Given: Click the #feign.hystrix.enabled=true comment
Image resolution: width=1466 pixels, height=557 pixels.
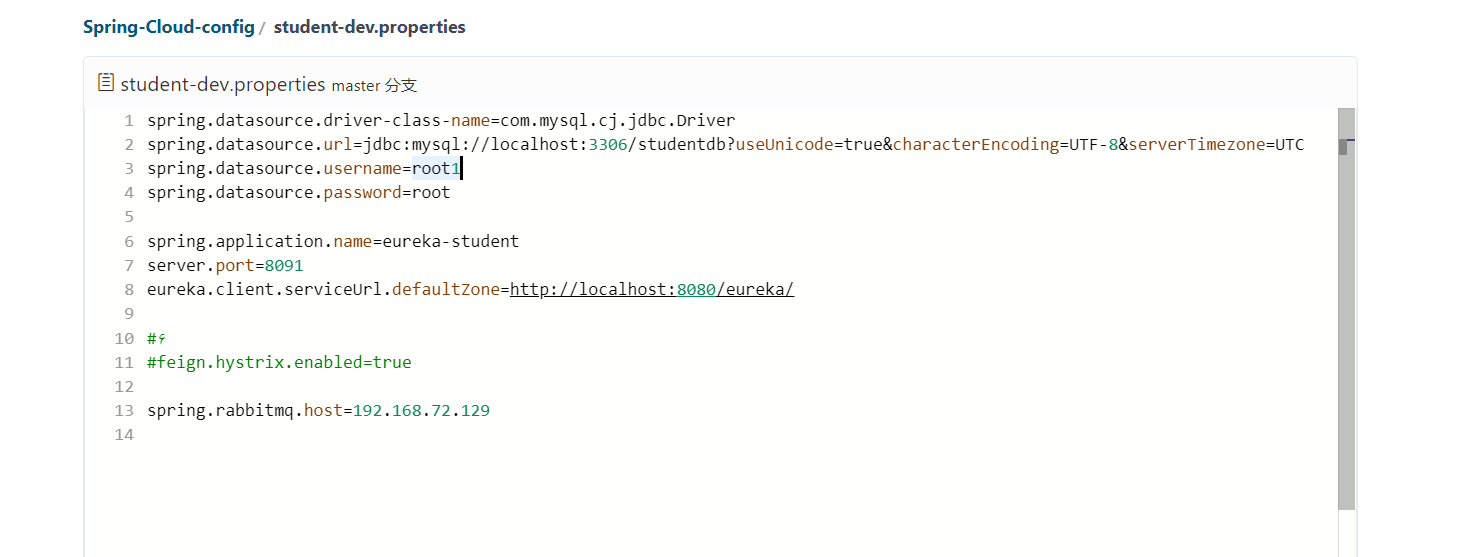Looking at the screenshot, I should (279, 363).
